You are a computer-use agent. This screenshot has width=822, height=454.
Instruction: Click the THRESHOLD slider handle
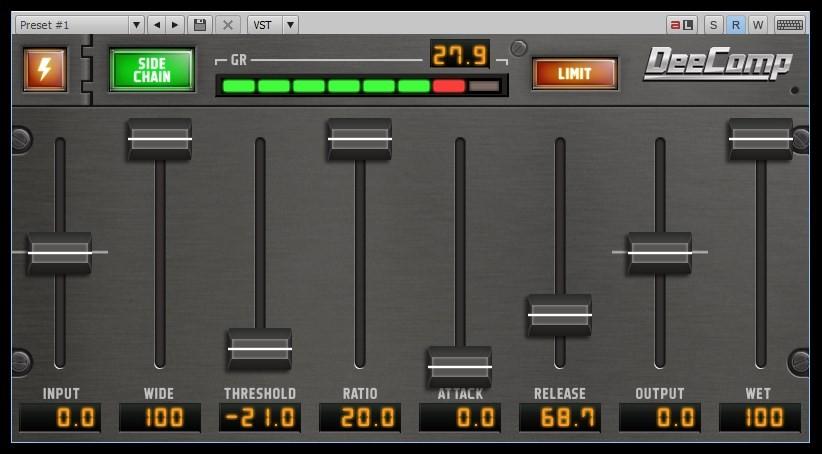click(x=260, y=350)
